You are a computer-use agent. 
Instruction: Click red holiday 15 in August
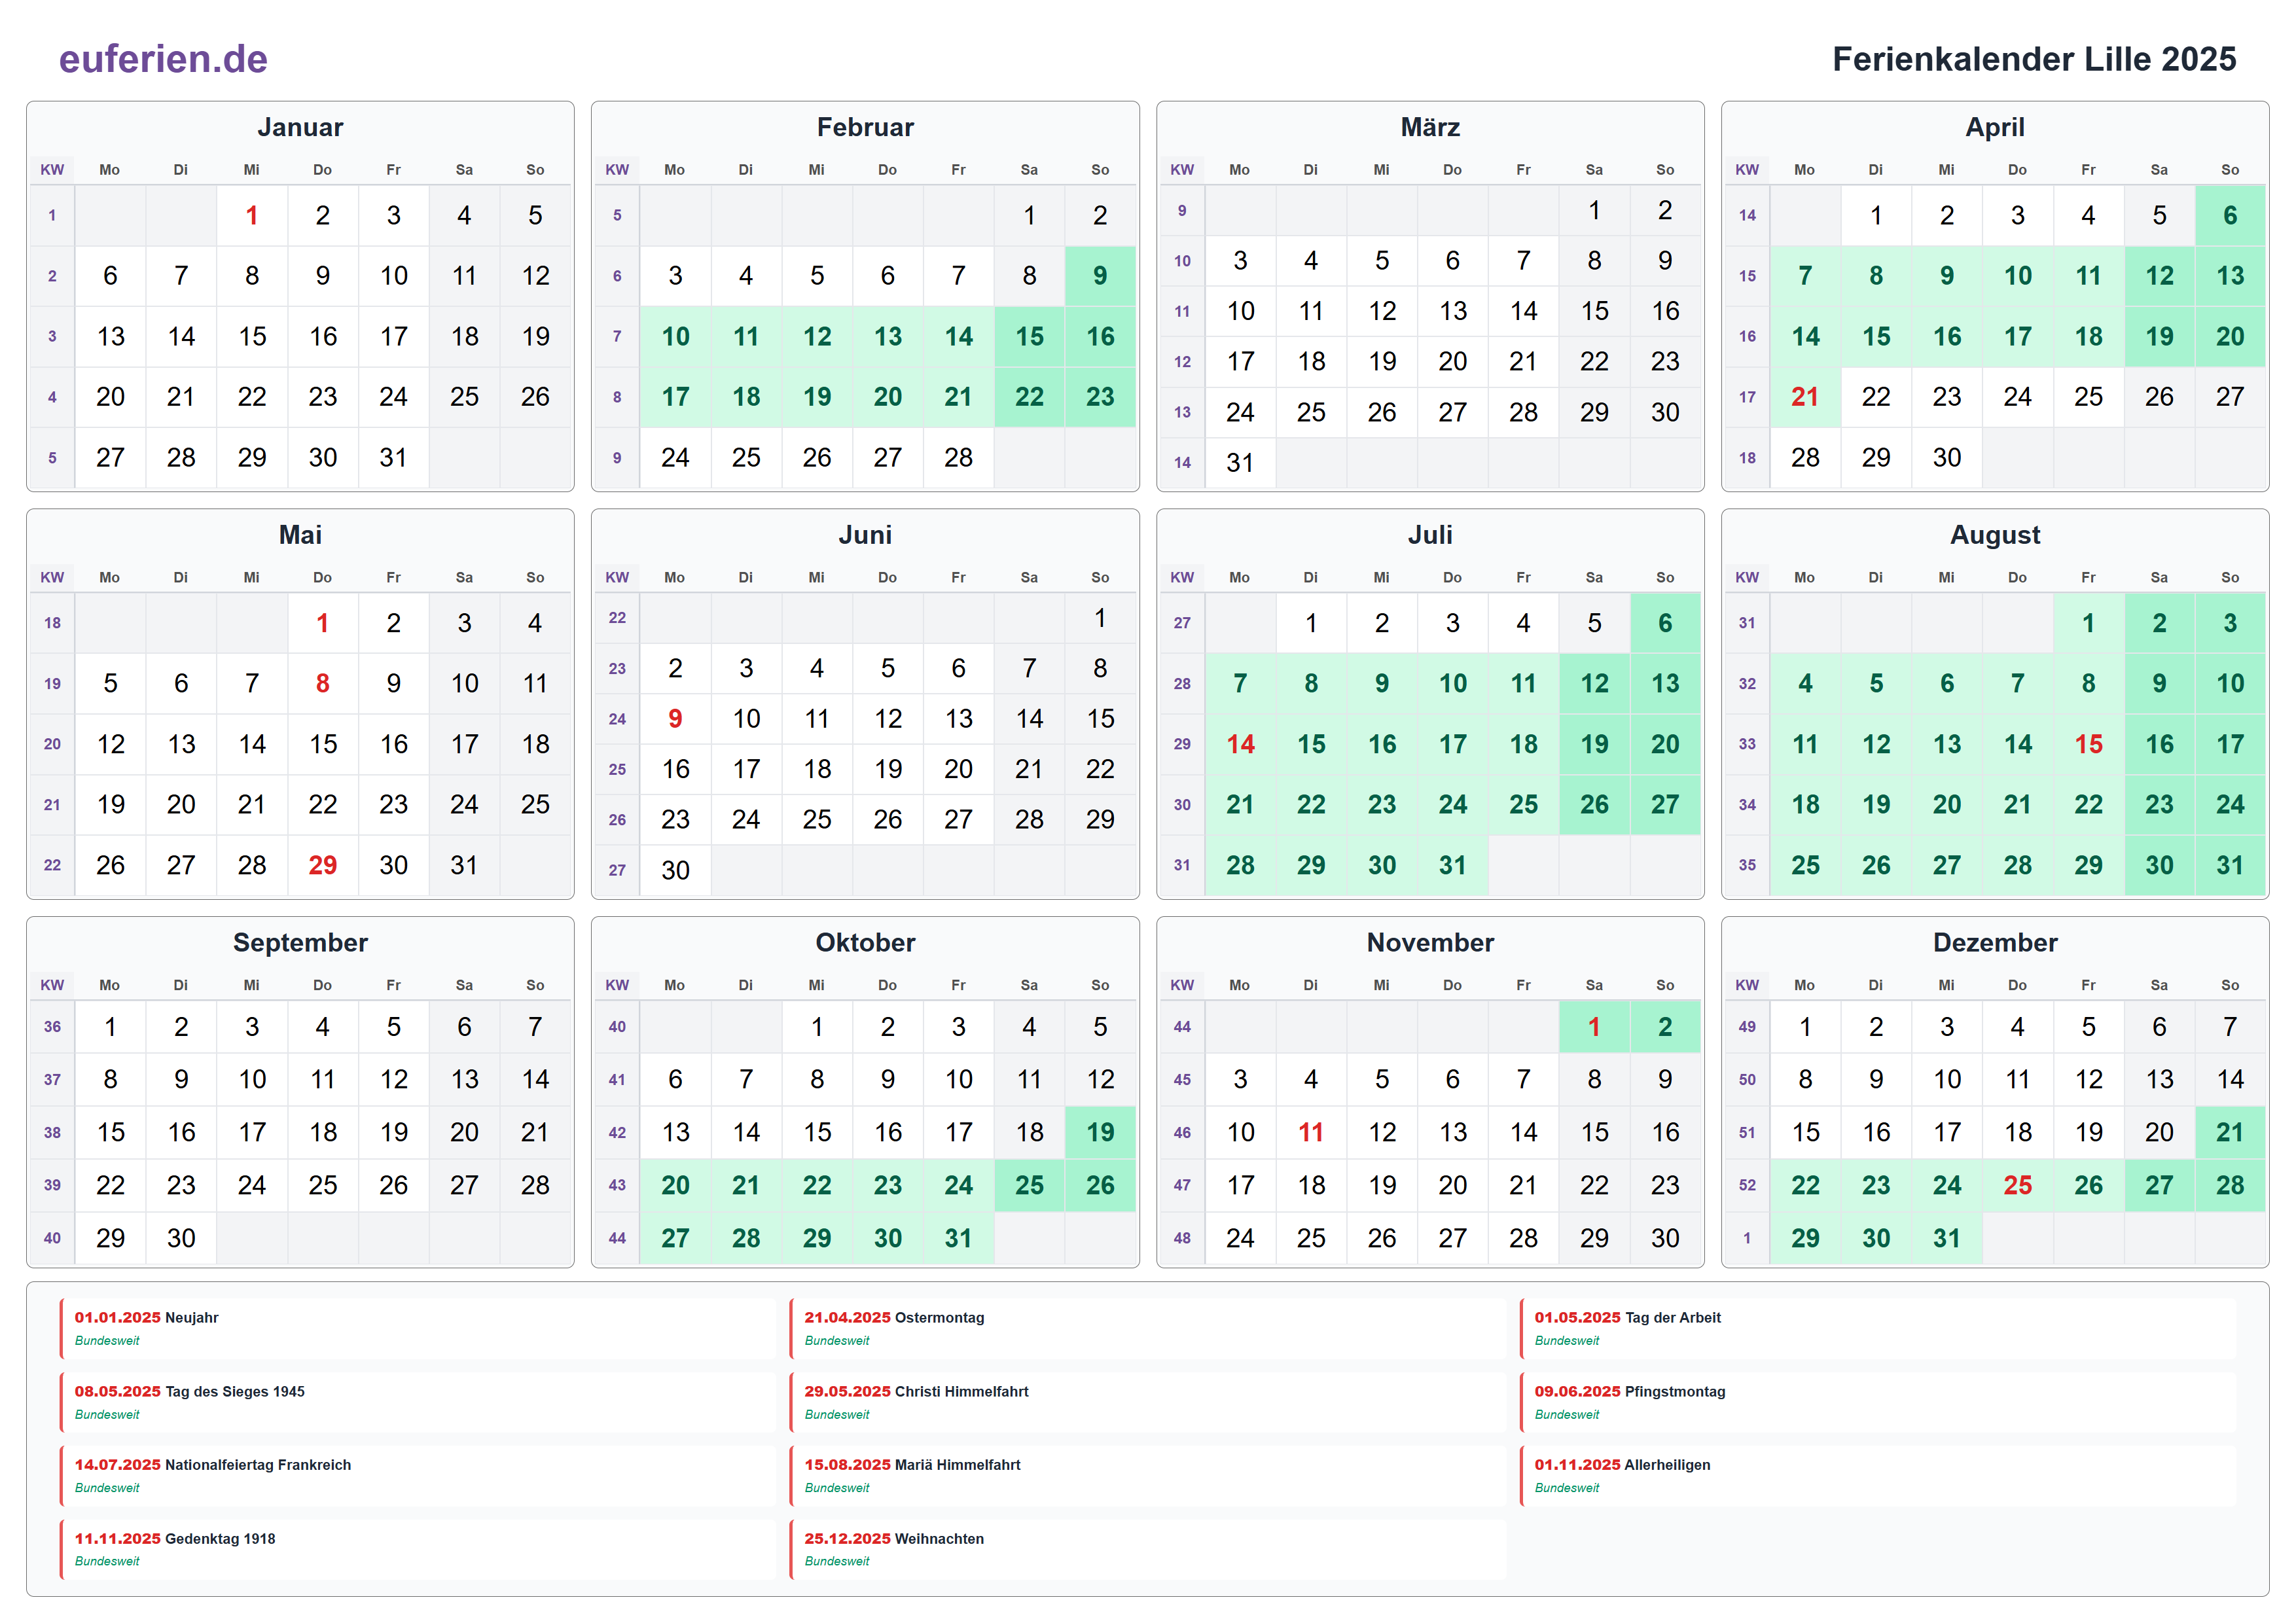tap(2088, 744)
